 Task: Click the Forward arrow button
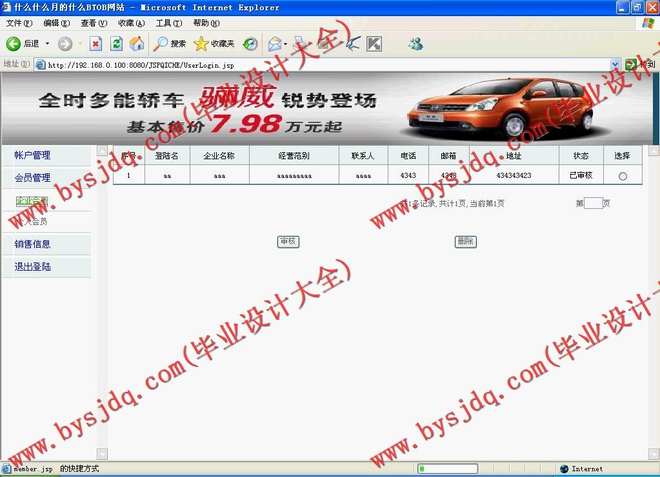(x=65, y=44)
